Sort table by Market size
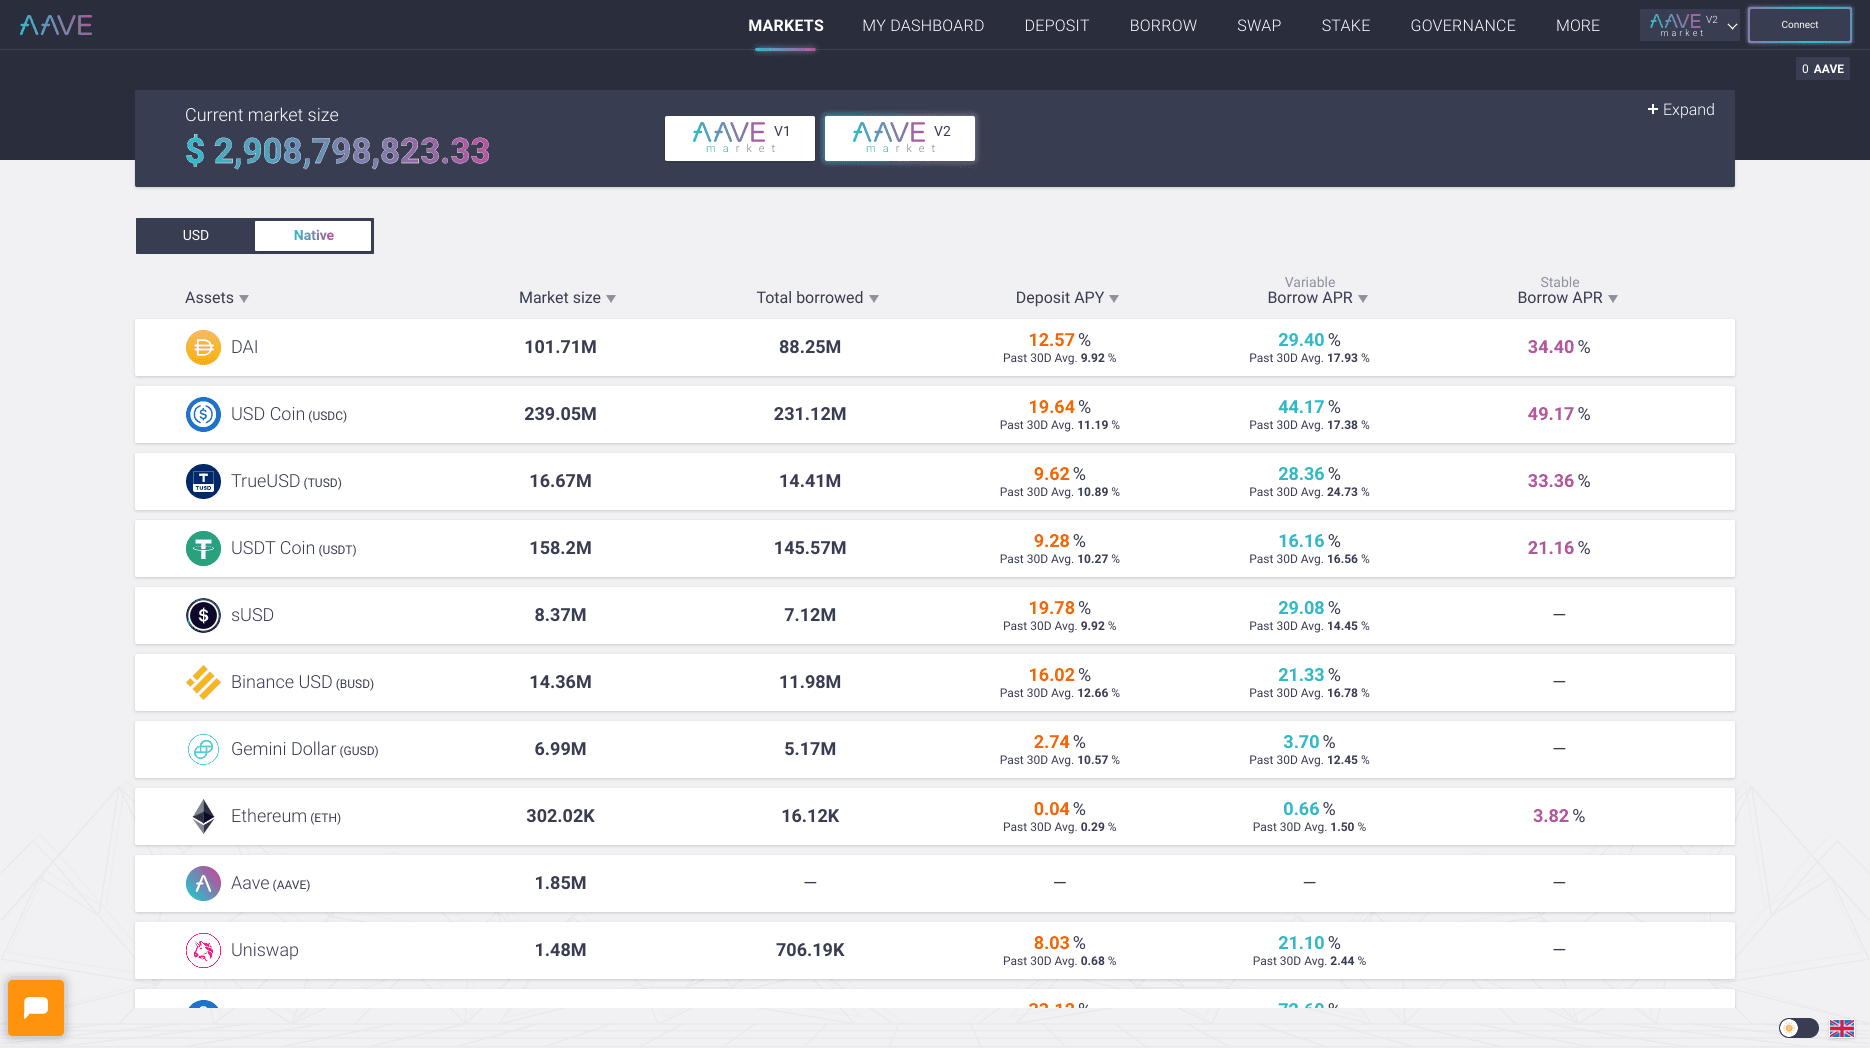Image resolution: width=1870 pixels, height=1048 pixels. 567,298
